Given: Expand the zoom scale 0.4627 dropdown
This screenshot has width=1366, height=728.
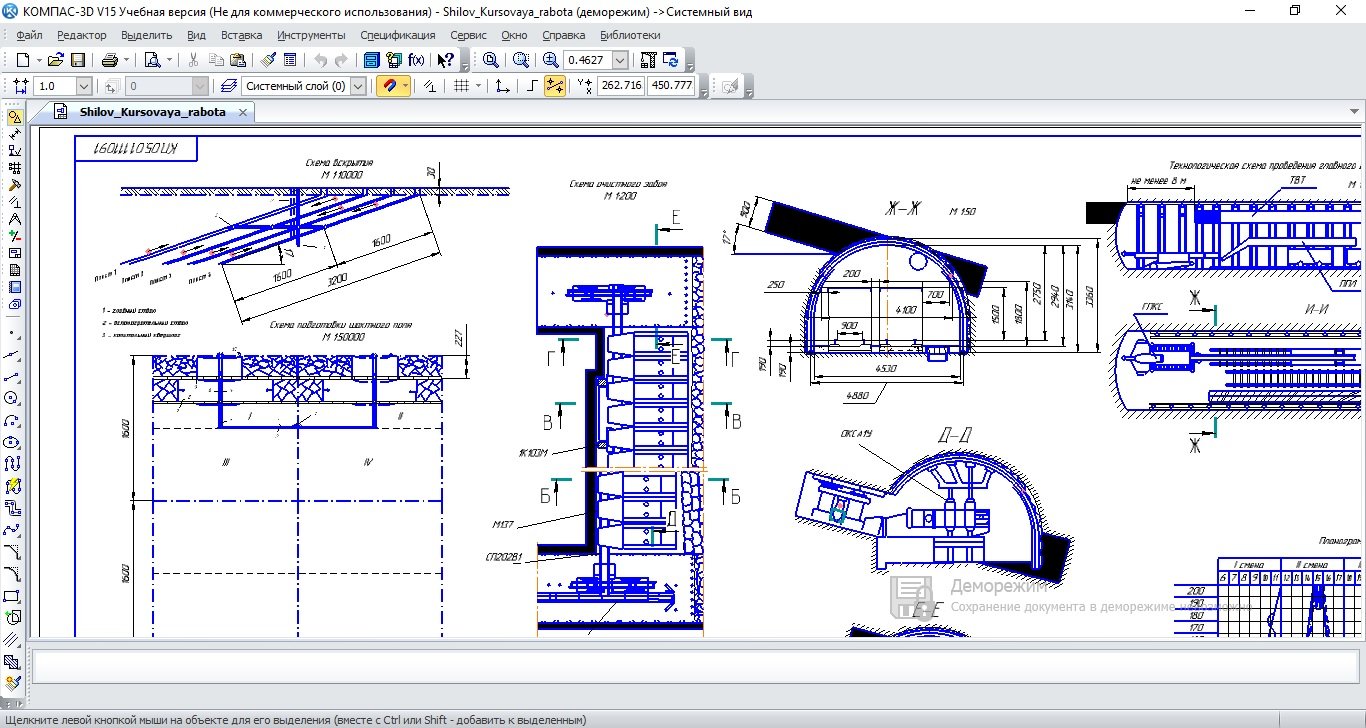Looking at the screenshot, I should (x=620, y=60).
